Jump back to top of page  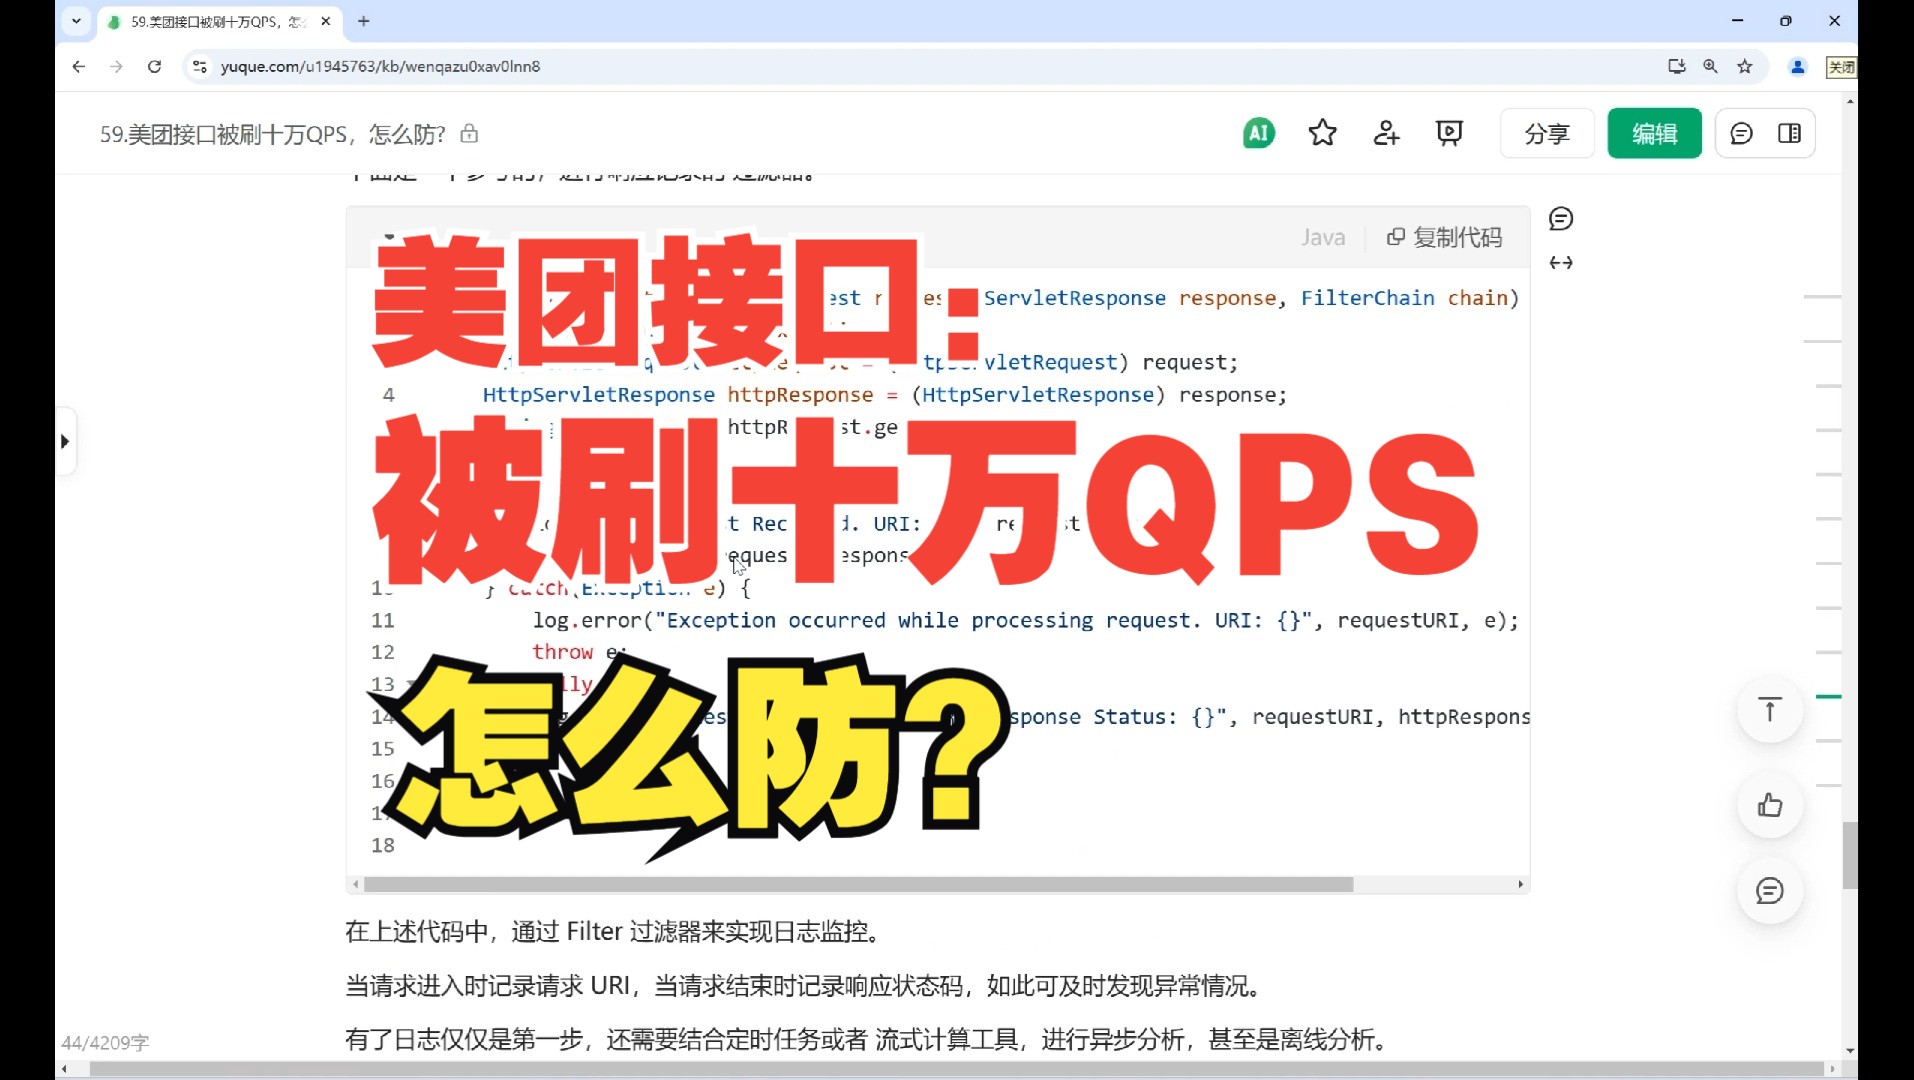1770,710
